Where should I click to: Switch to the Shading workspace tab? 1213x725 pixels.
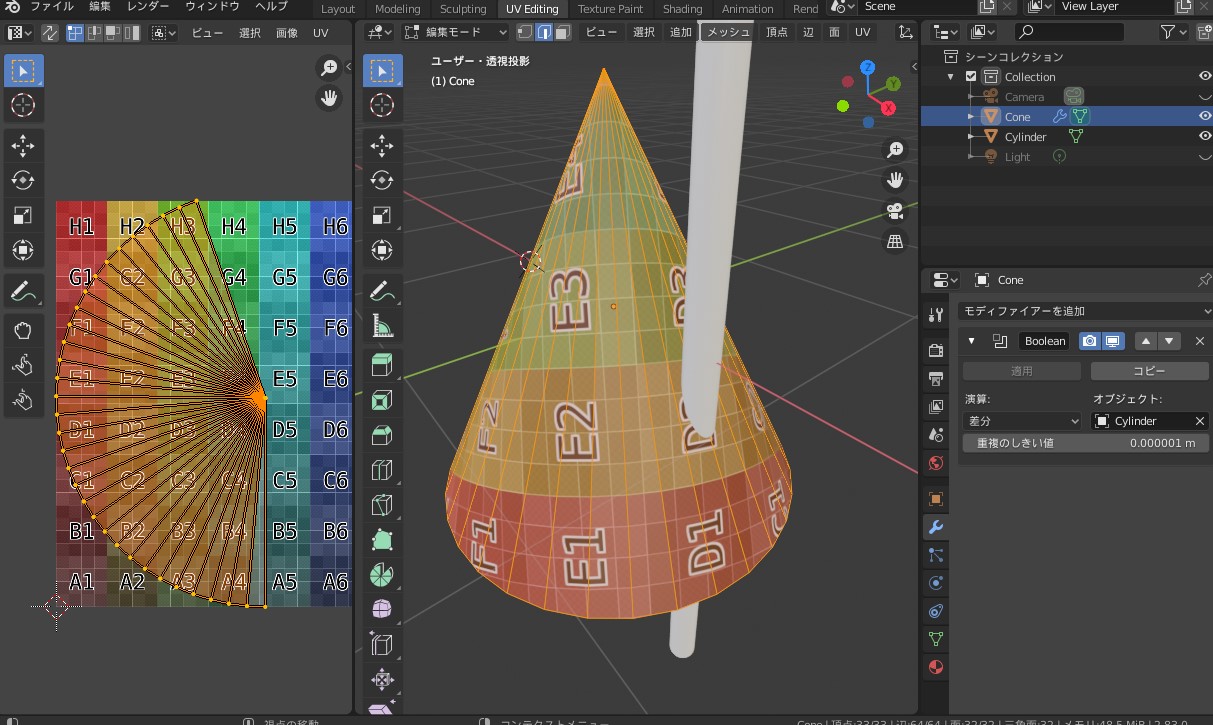click(x=683, y=8)
